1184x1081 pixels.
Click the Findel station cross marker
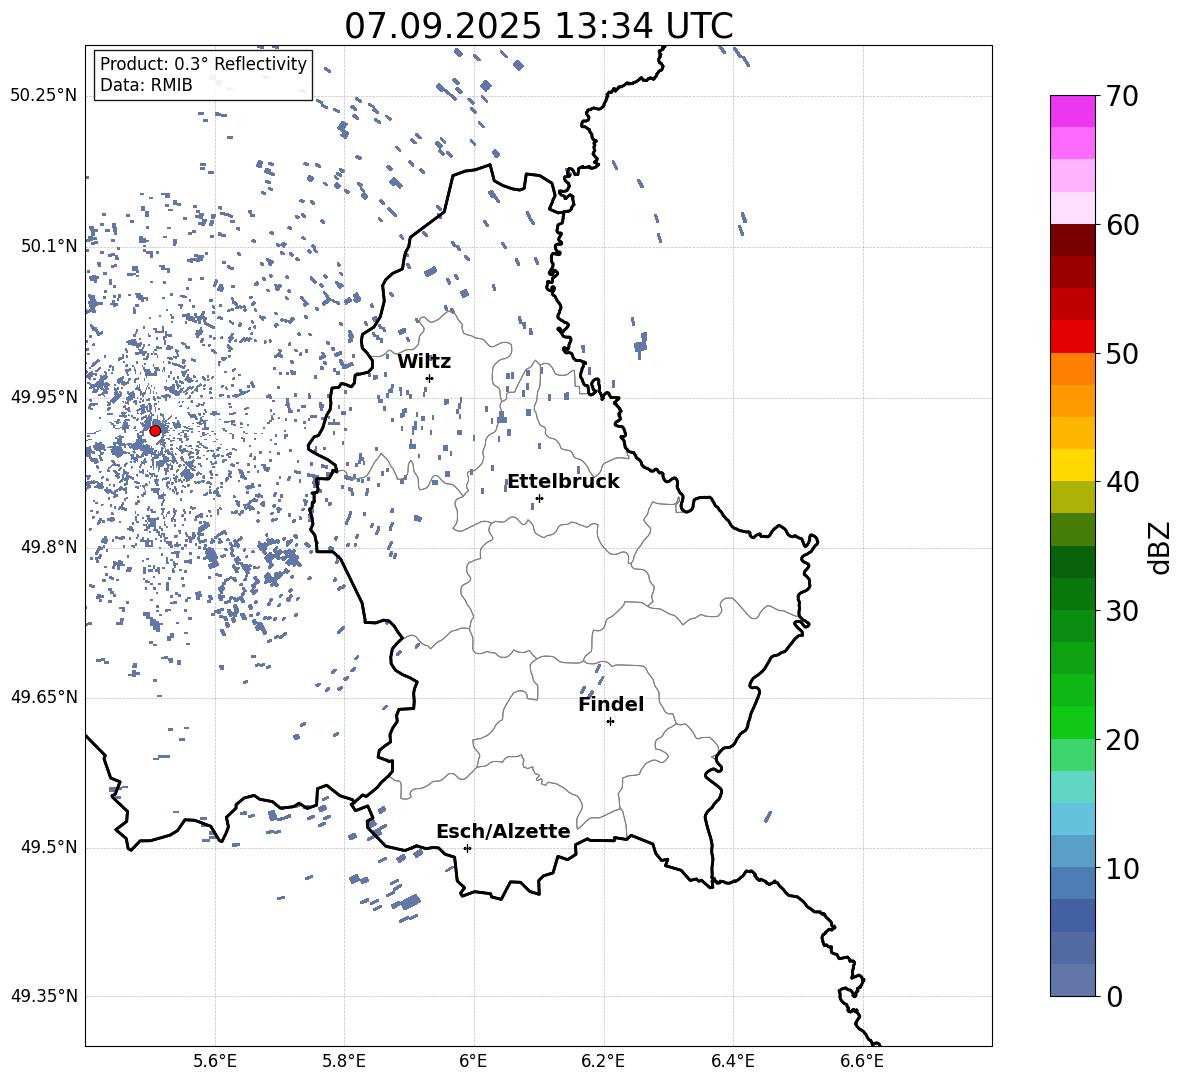click(610, 721)
